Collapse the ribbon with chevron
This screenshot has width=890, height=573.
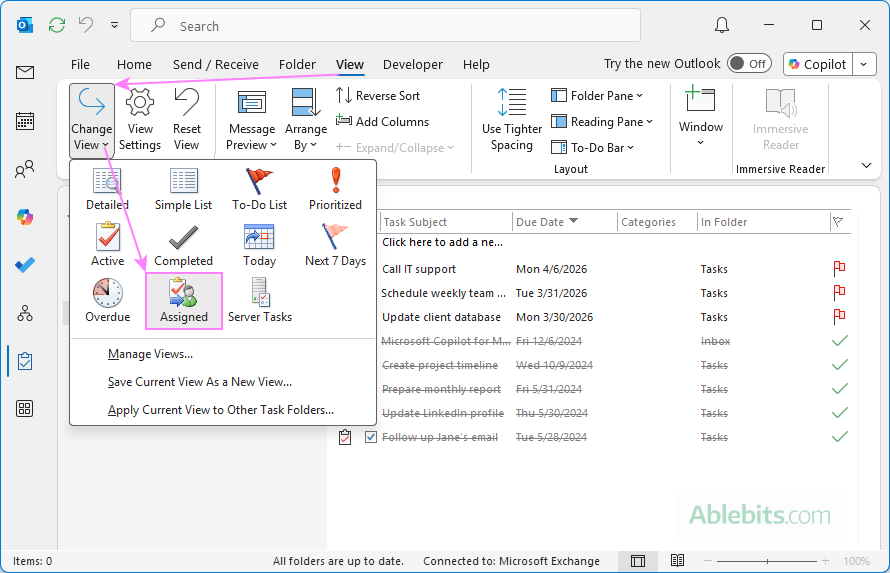866,165
